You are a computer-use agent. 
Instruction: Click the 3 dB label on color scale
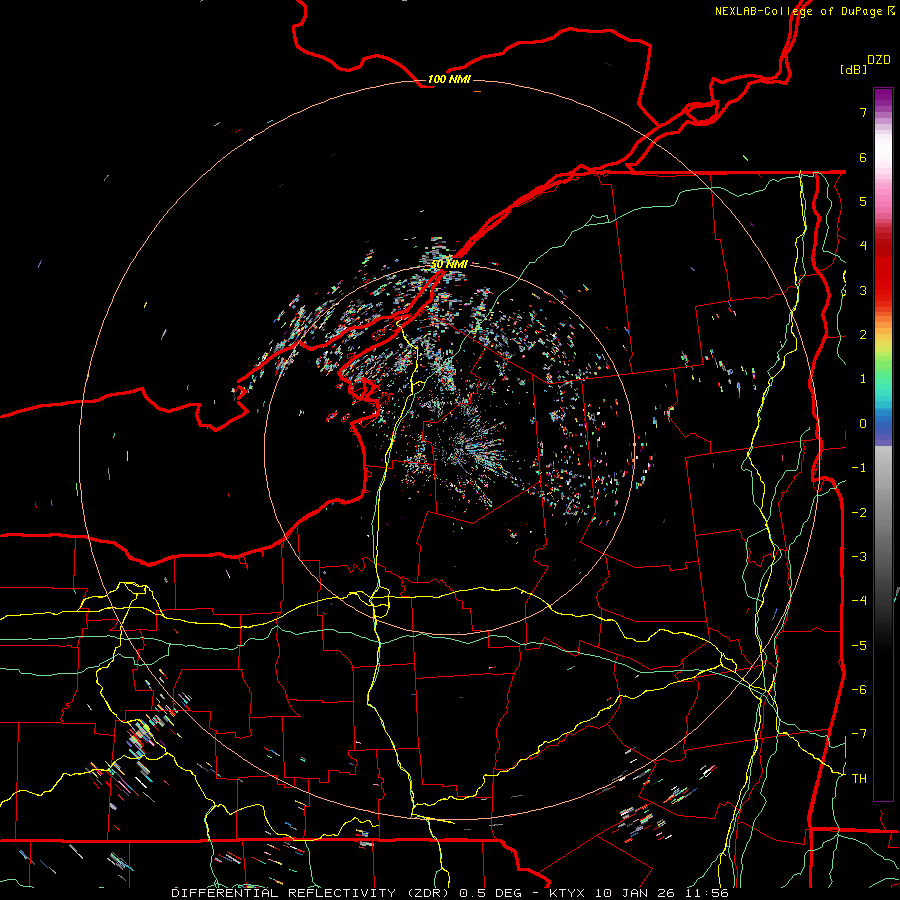tap(863, 290)
